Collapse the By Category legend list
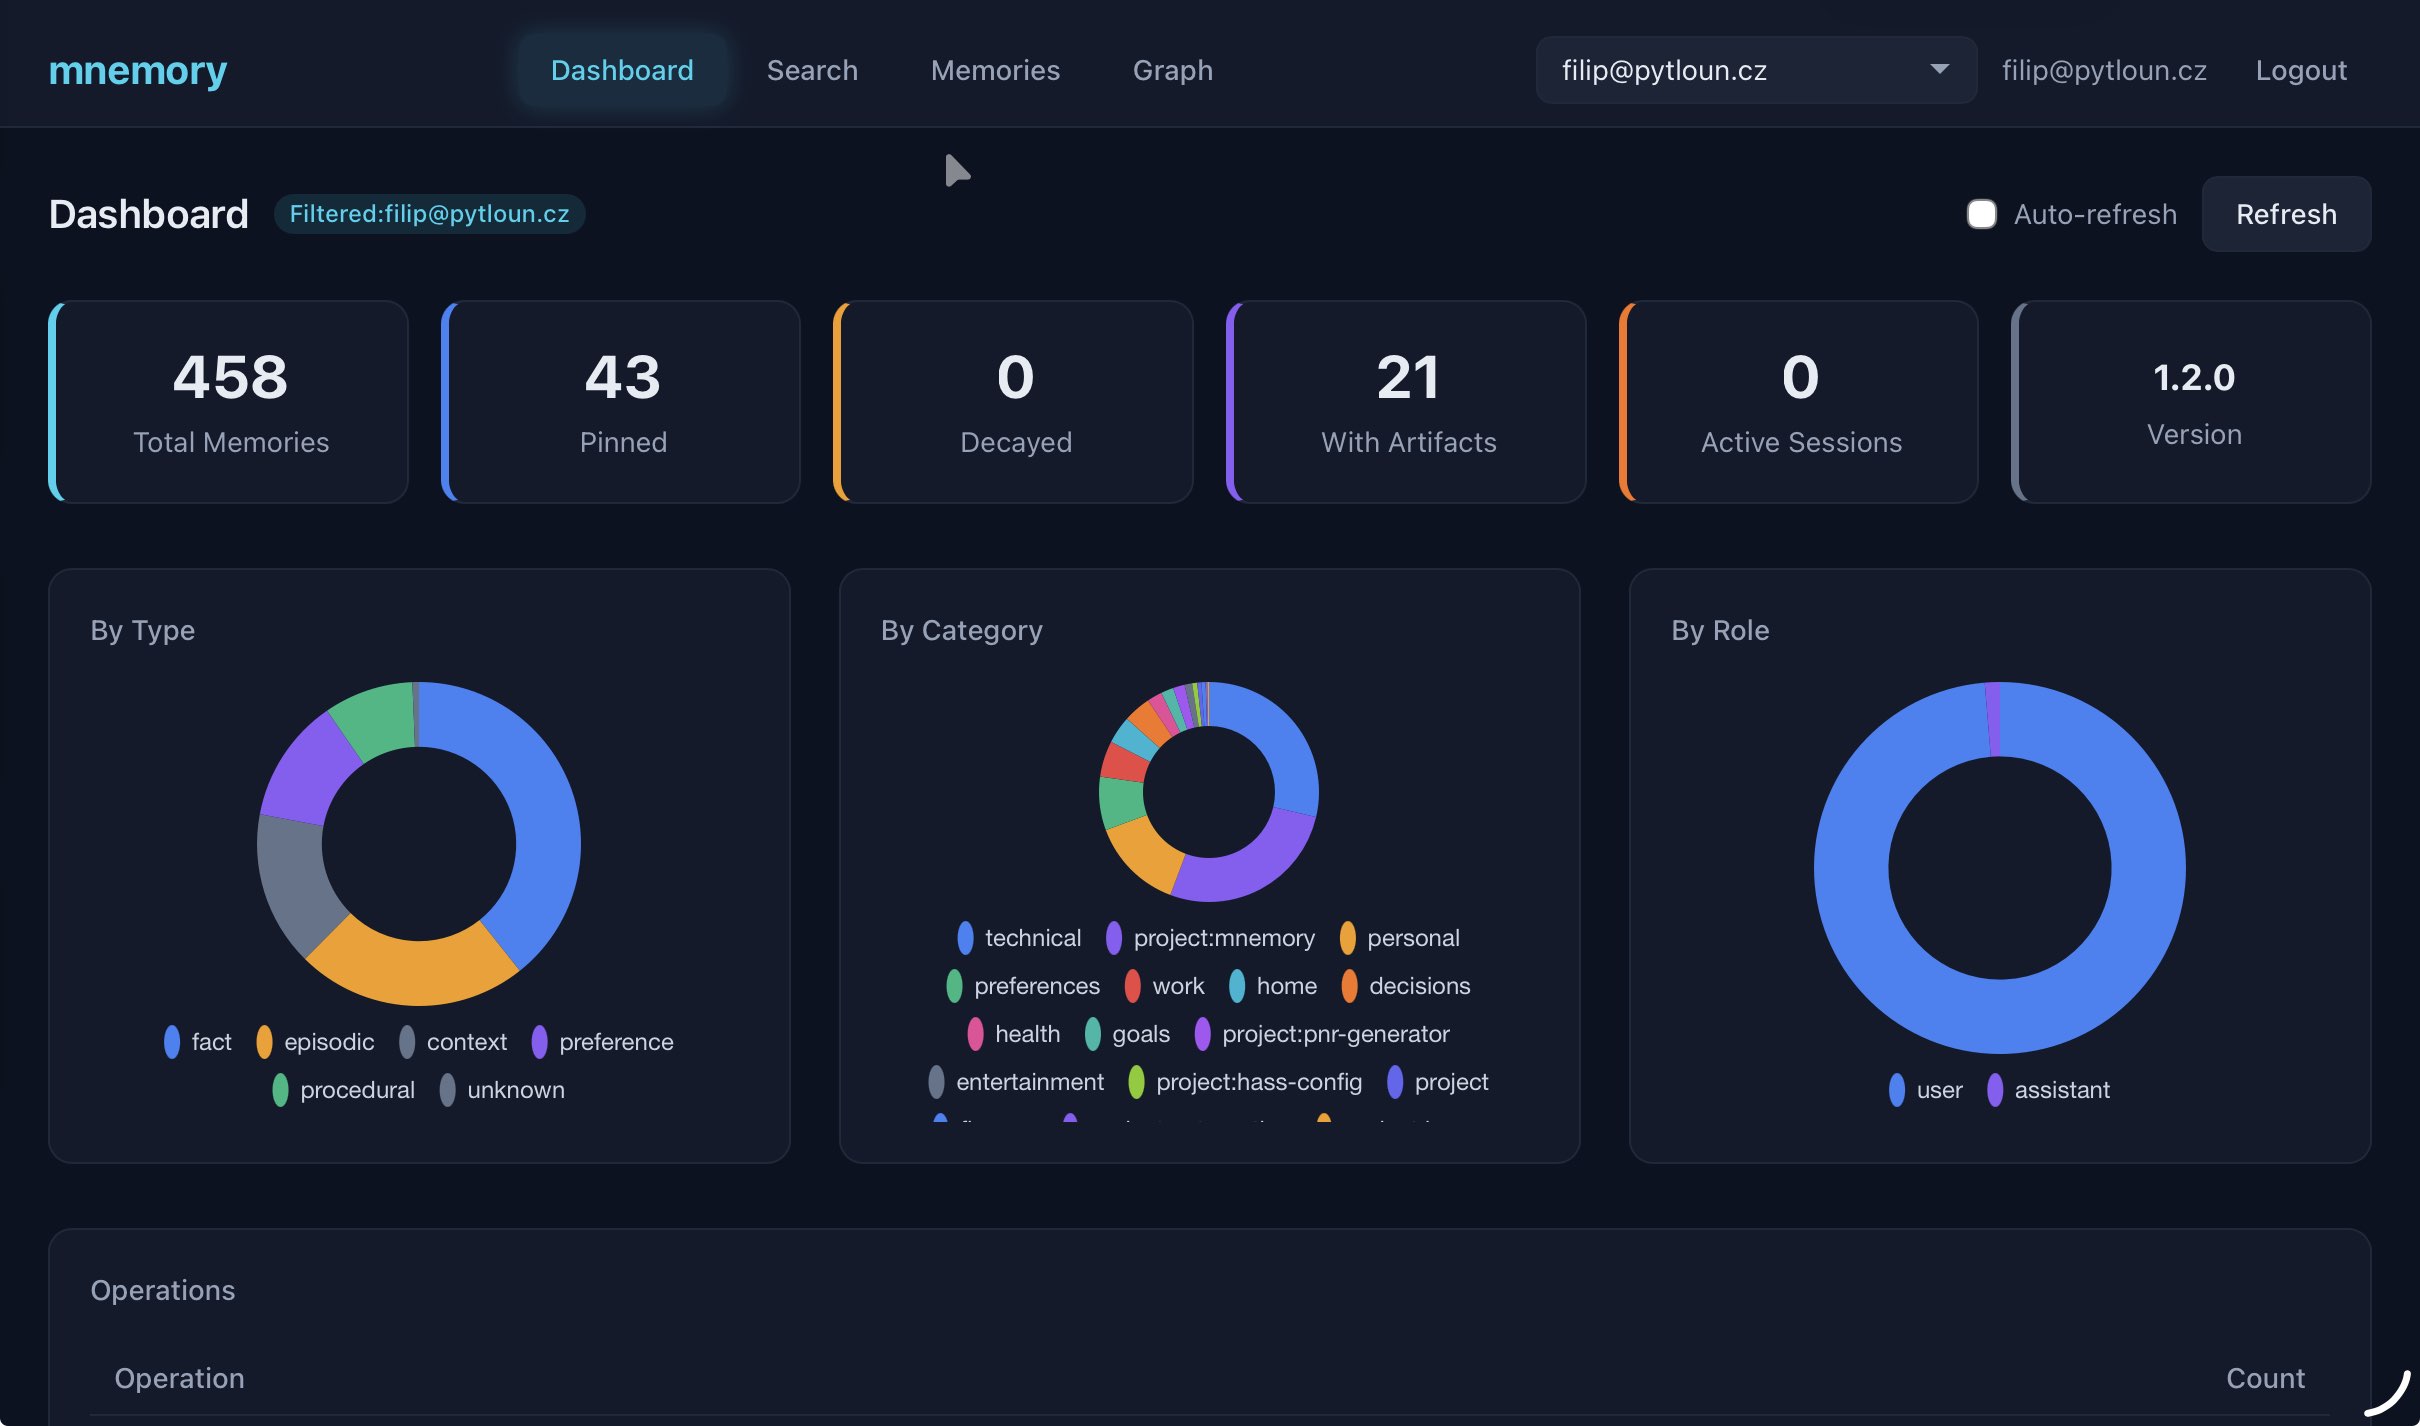 tap(960, 630)
